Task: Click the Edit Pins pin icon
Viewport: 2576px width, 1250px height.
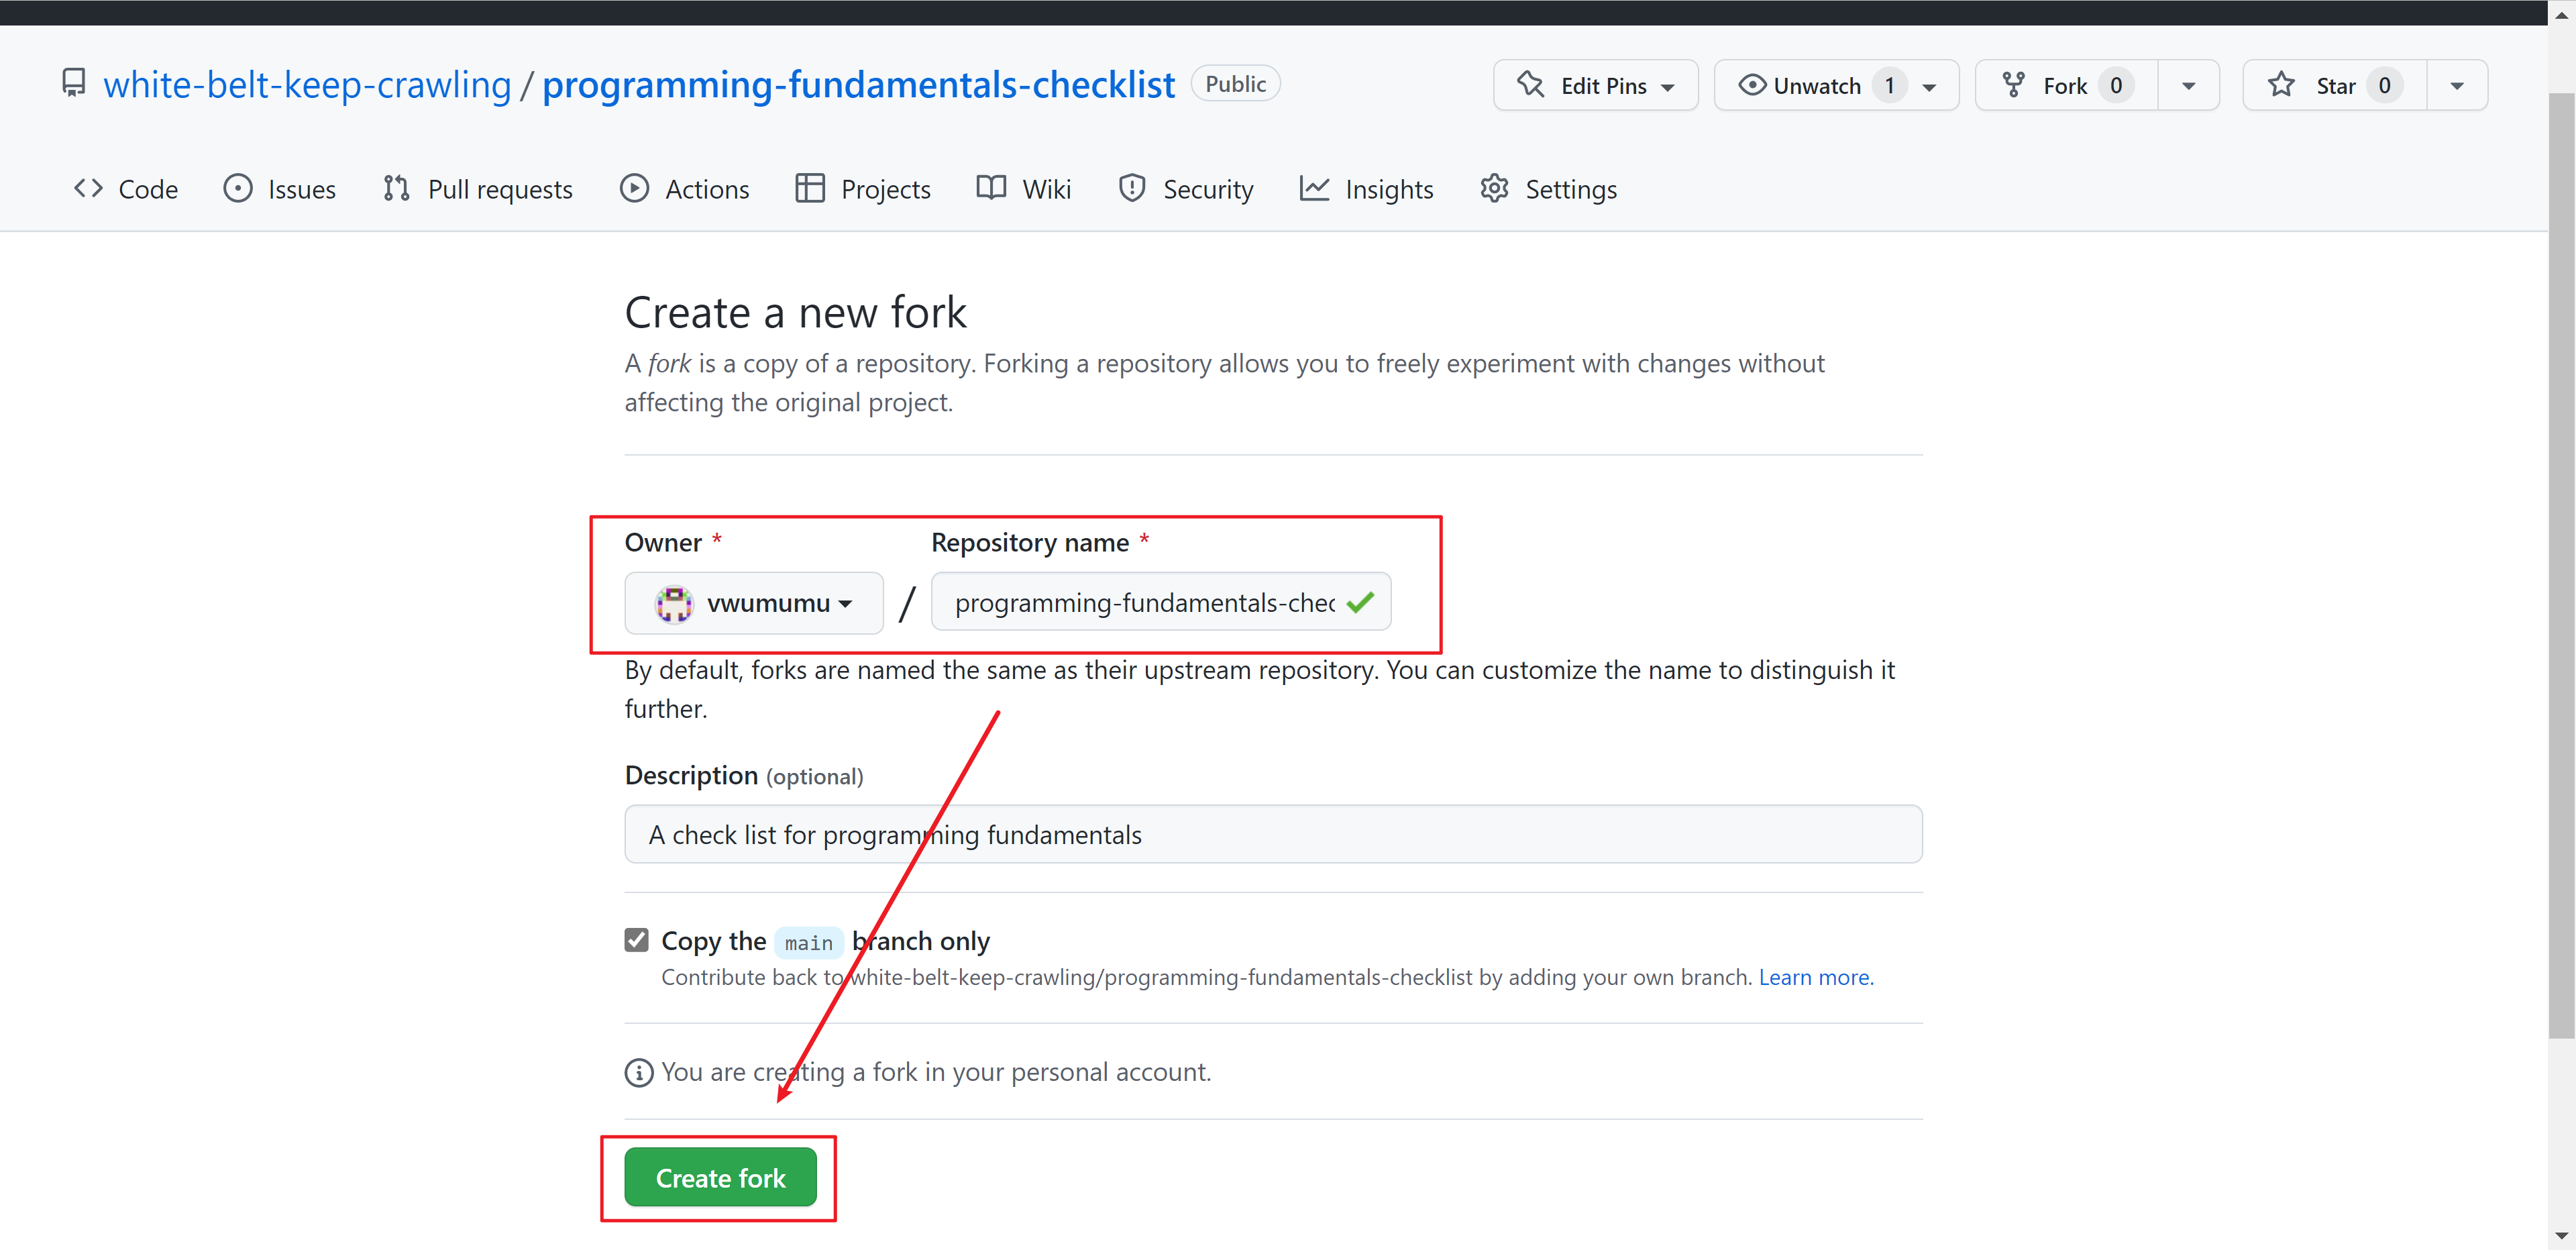Action: [1530, 85]
